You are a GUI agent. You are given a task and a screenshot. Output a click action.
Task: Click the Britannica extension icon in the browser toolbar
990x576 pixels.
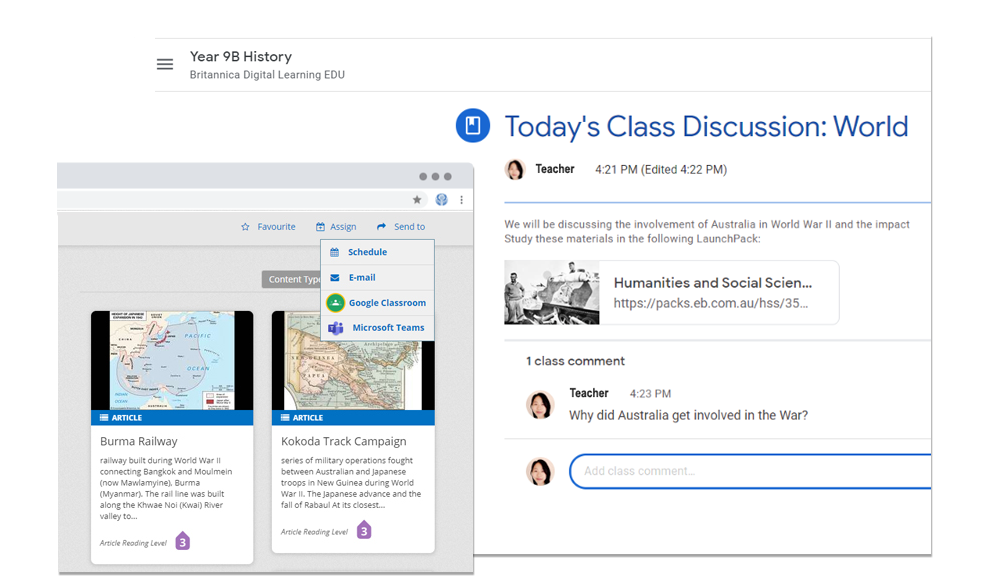442,200
